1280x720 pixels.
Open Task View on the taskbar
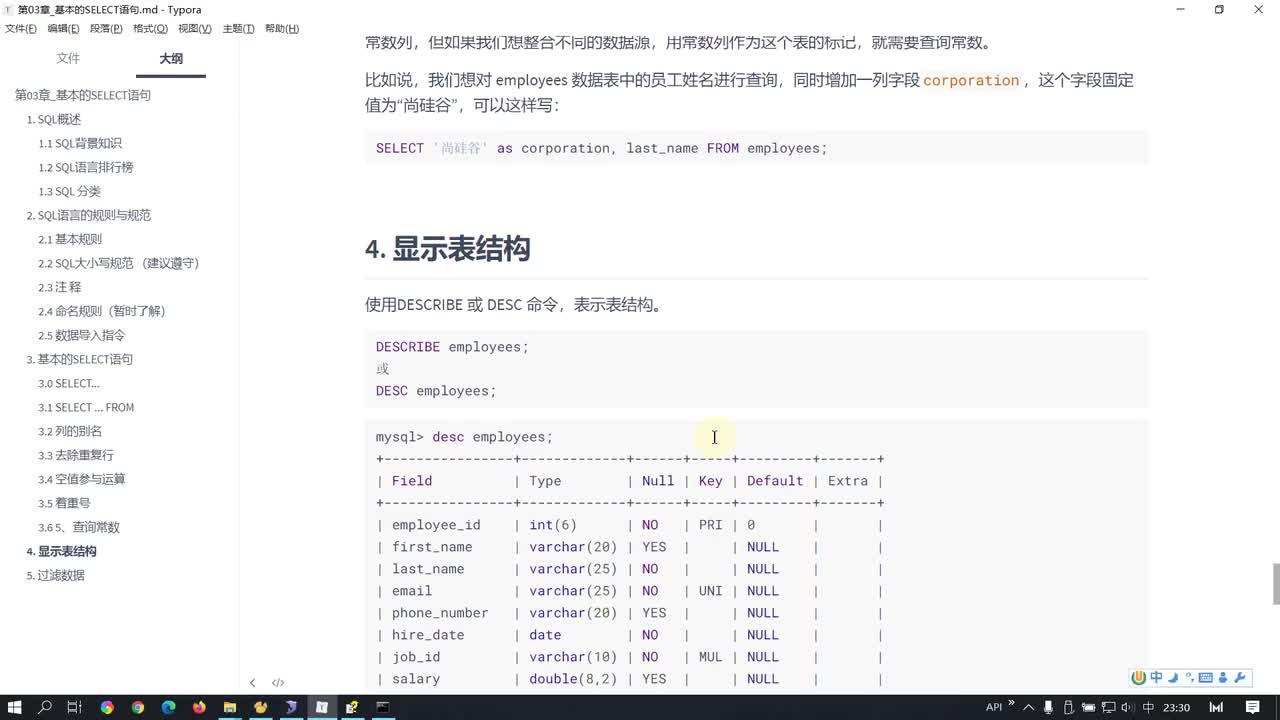(x=75, y=707)
